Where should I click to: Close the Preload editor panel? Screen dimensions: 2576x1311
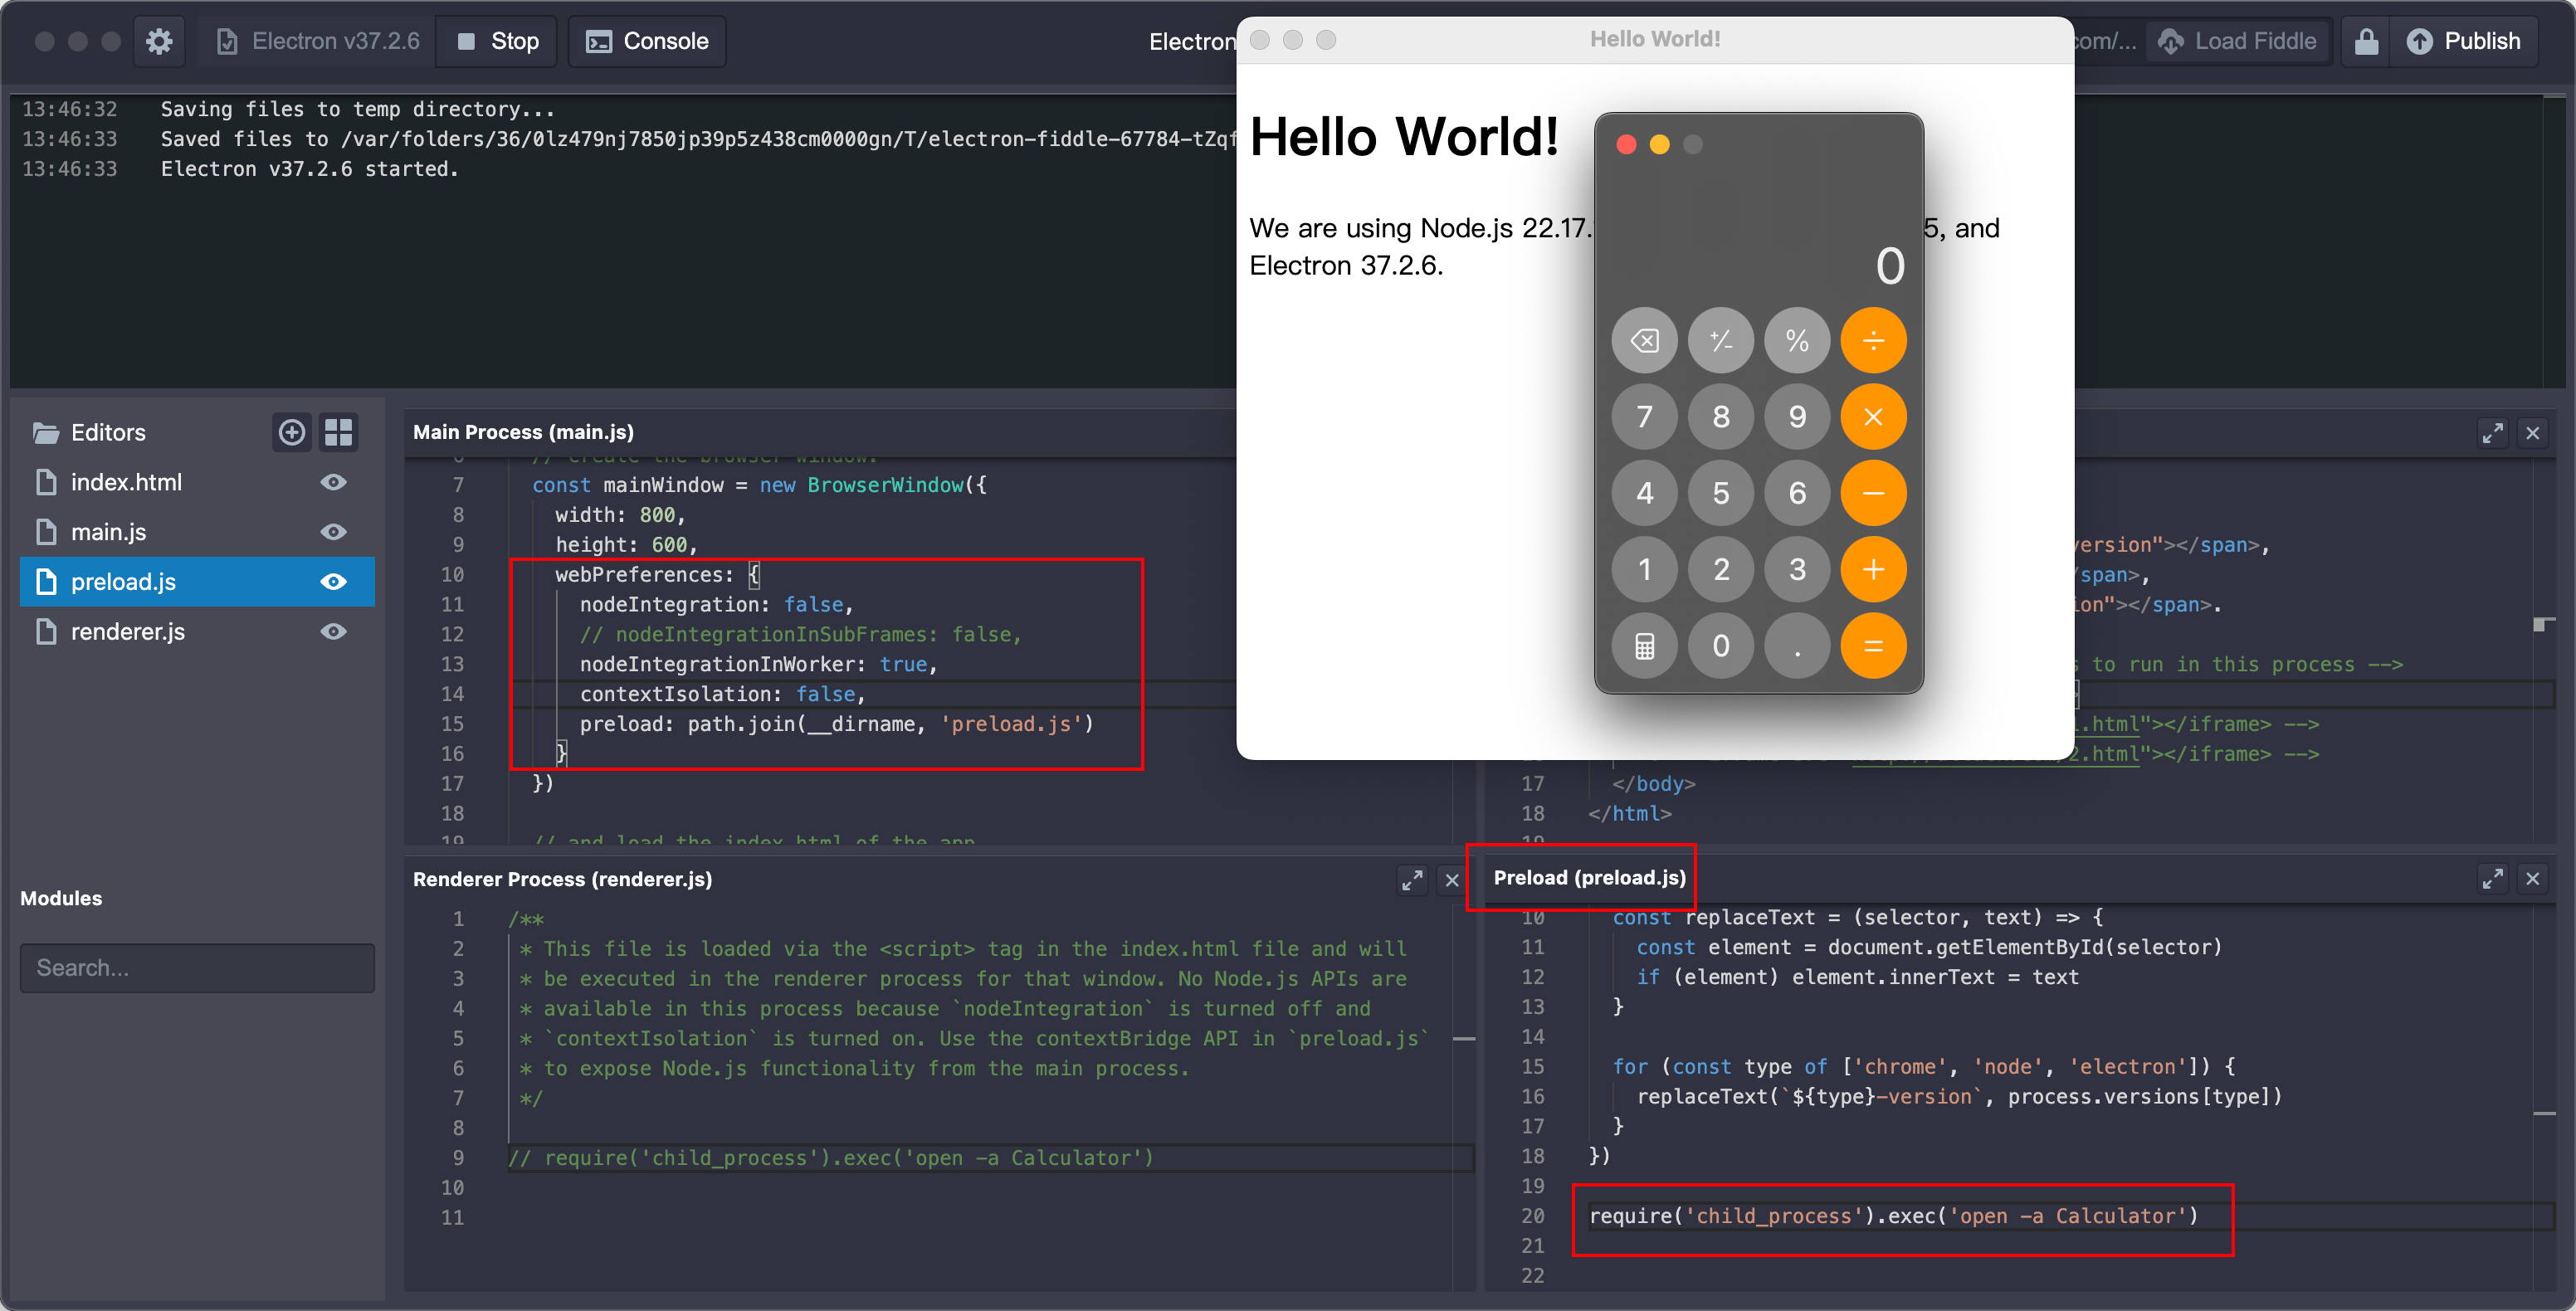point(2533,879)
